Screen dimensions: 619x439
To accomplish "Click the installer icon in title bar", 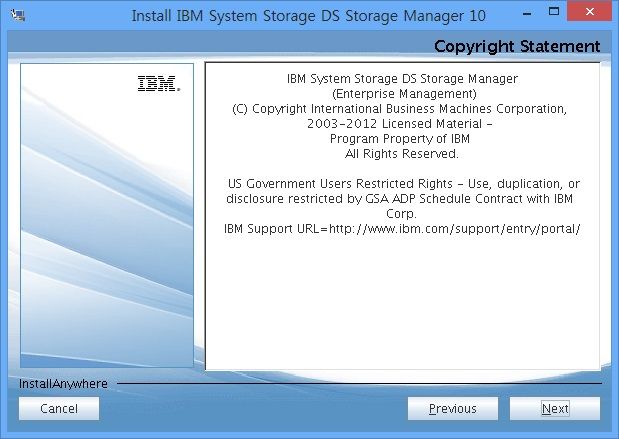I will pos(18,16).
